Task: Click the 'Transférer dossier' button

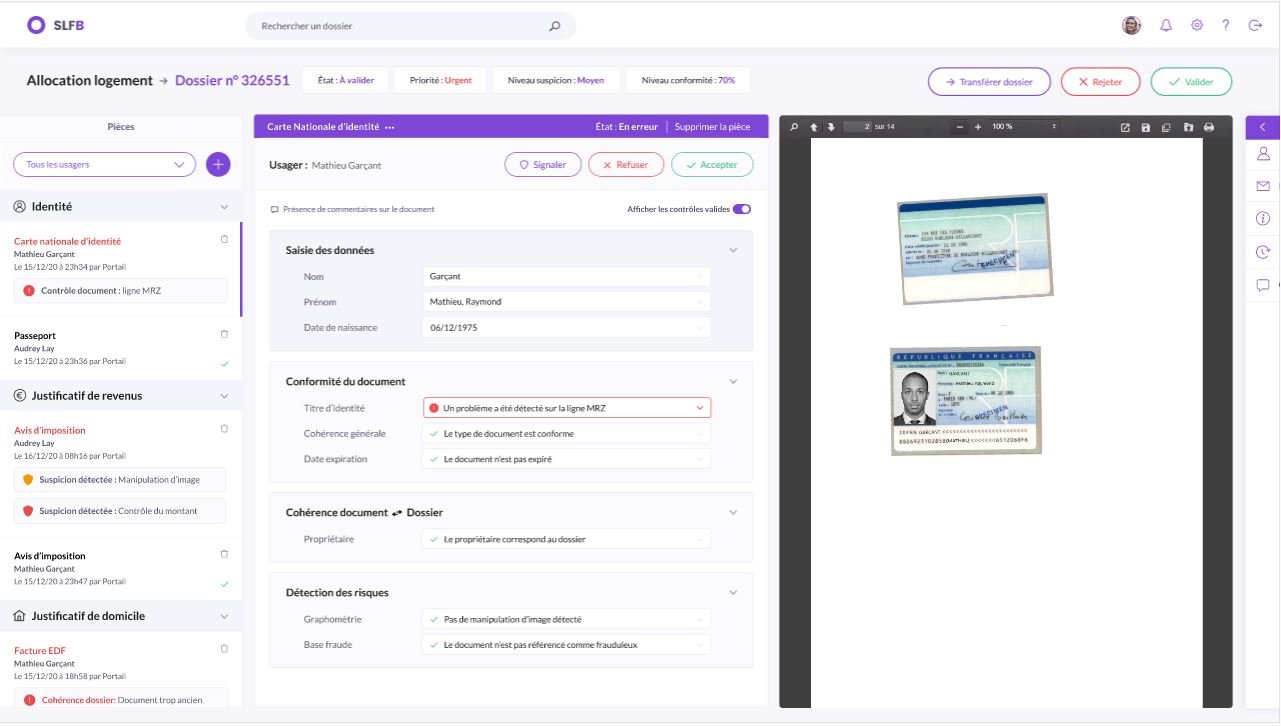Action: point(989,82)
